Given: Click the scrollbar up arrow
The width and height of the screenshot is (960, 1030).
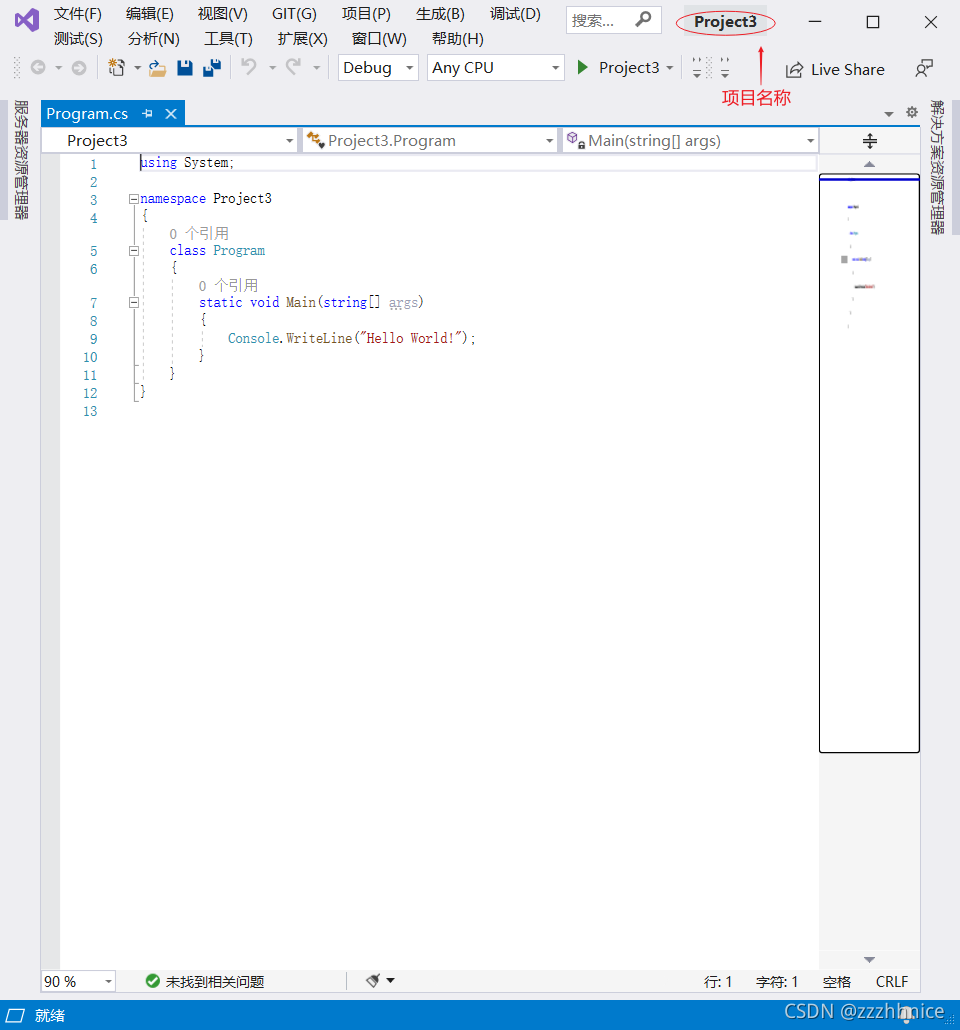Looking at the screenshot, I should [869, 164].
